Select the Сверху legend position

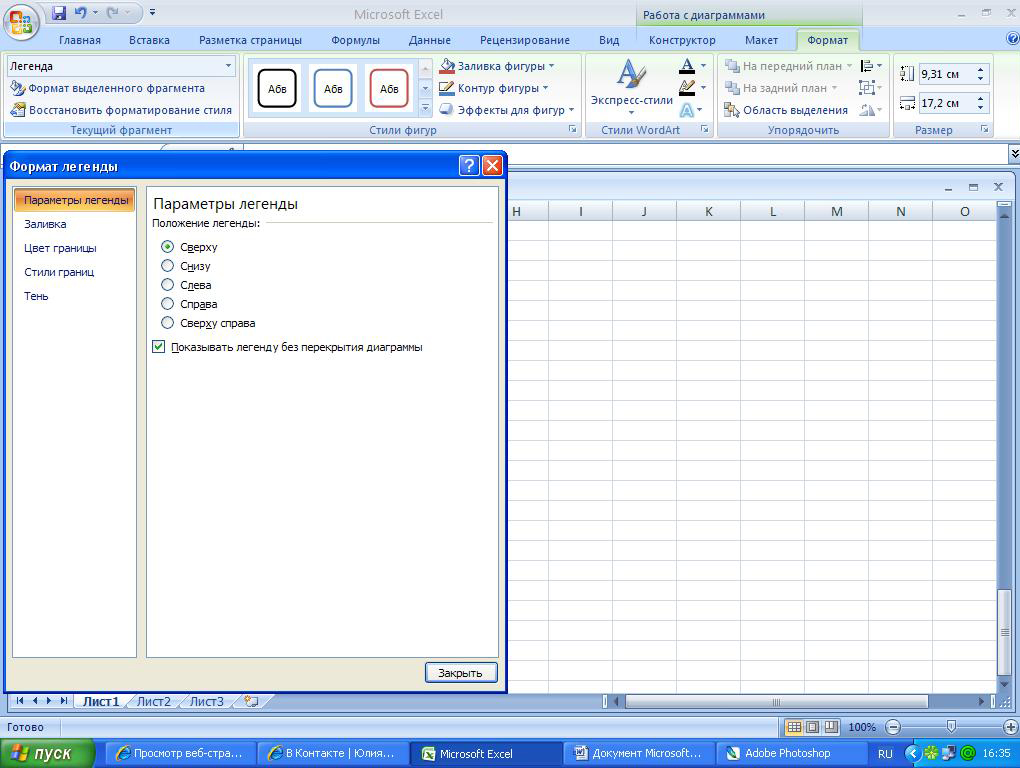point(167,246)
